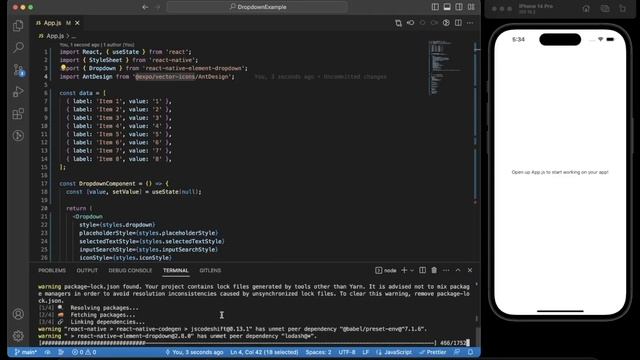This screenshot has width=640, height=360.
Task: Open the GitLens view in activity bar
Action: coord(18,136)
